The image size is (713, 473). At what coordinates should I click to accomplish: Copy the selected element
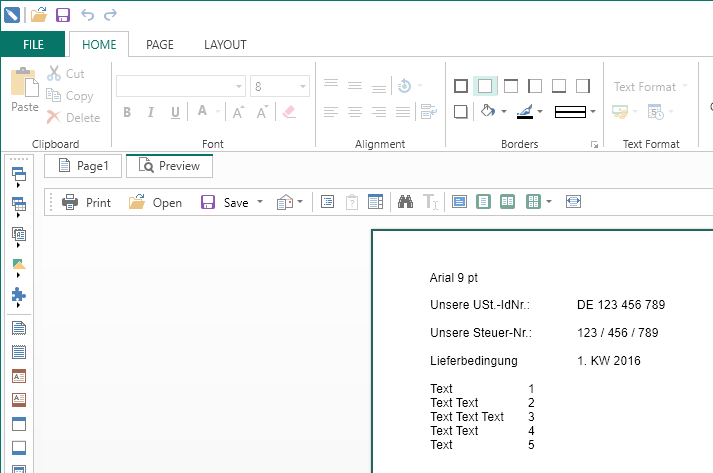pyautogui.click(x=70, y=96)
